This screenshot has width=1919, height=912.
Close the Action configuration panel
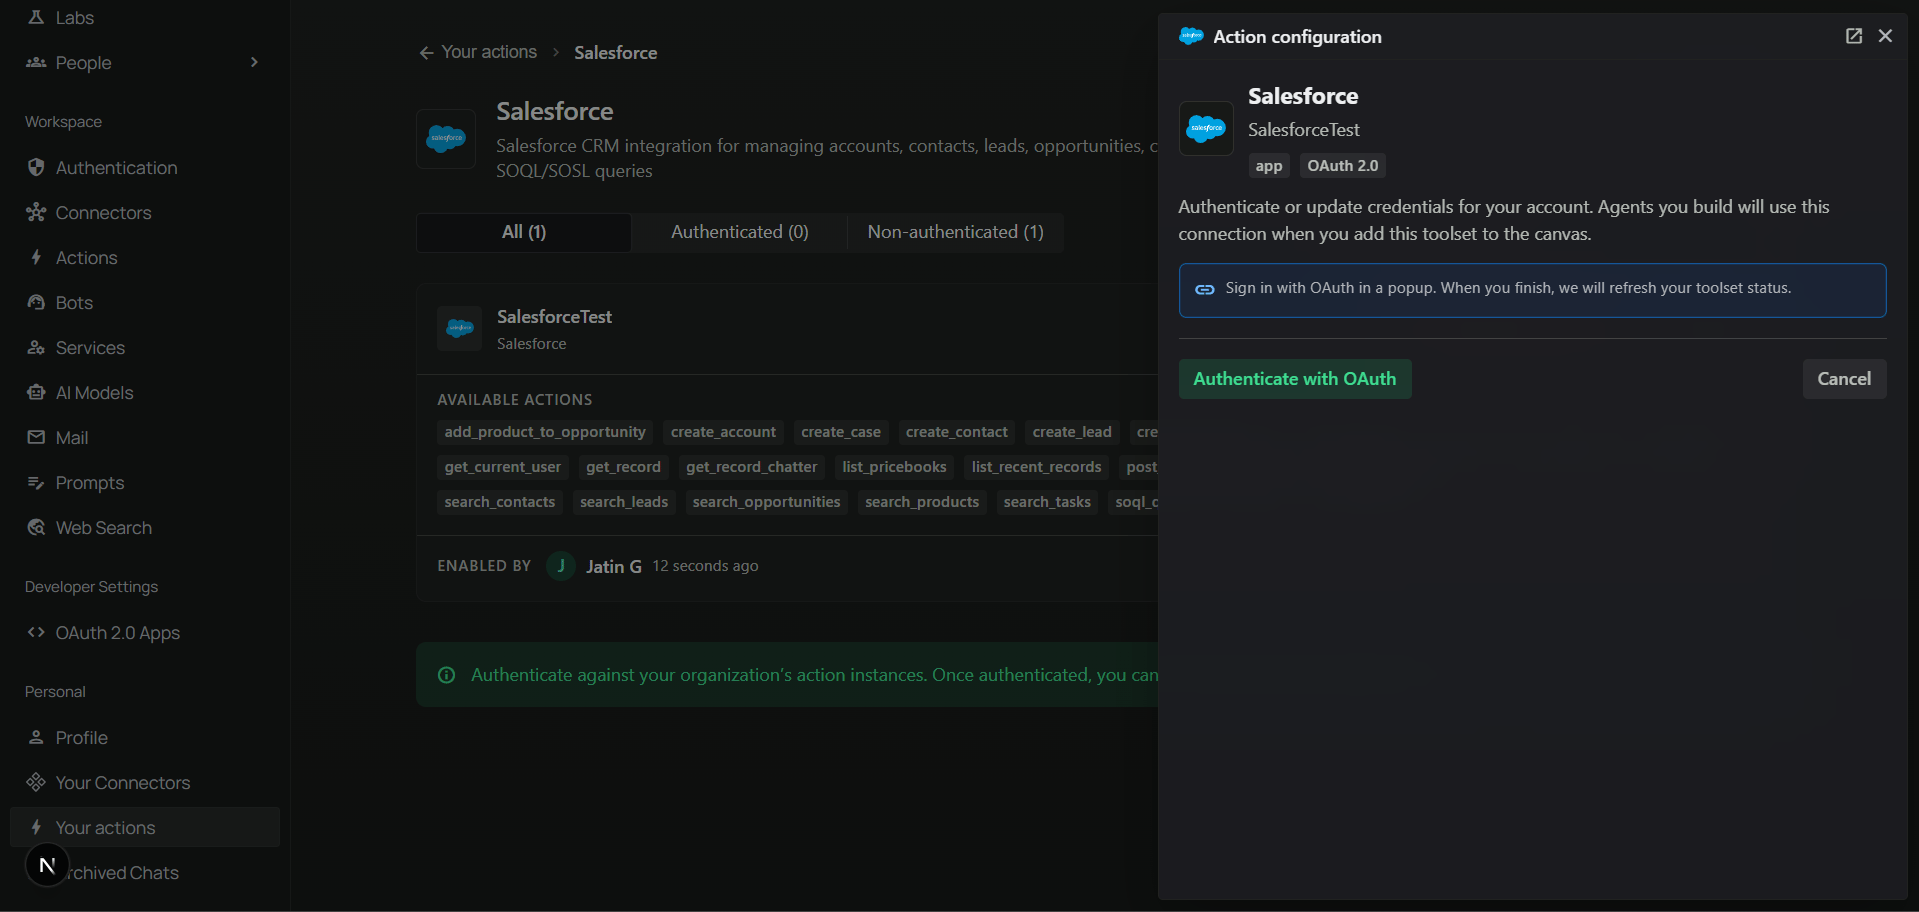point(1886,36)
